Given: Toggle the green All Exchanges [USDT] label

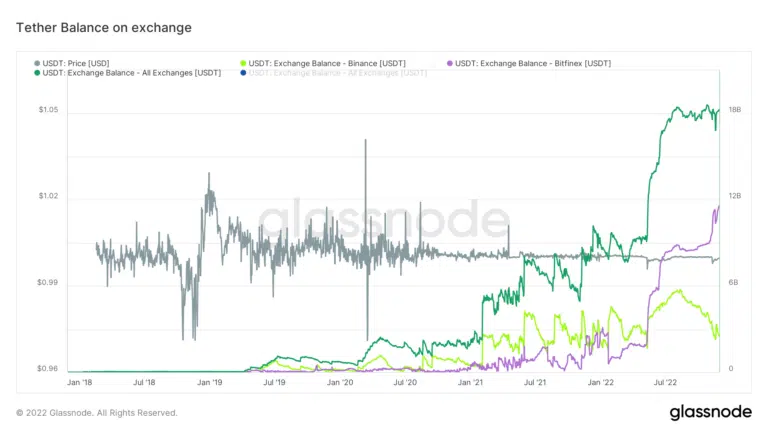Looking at the screenshot, I should click(133, 73).
